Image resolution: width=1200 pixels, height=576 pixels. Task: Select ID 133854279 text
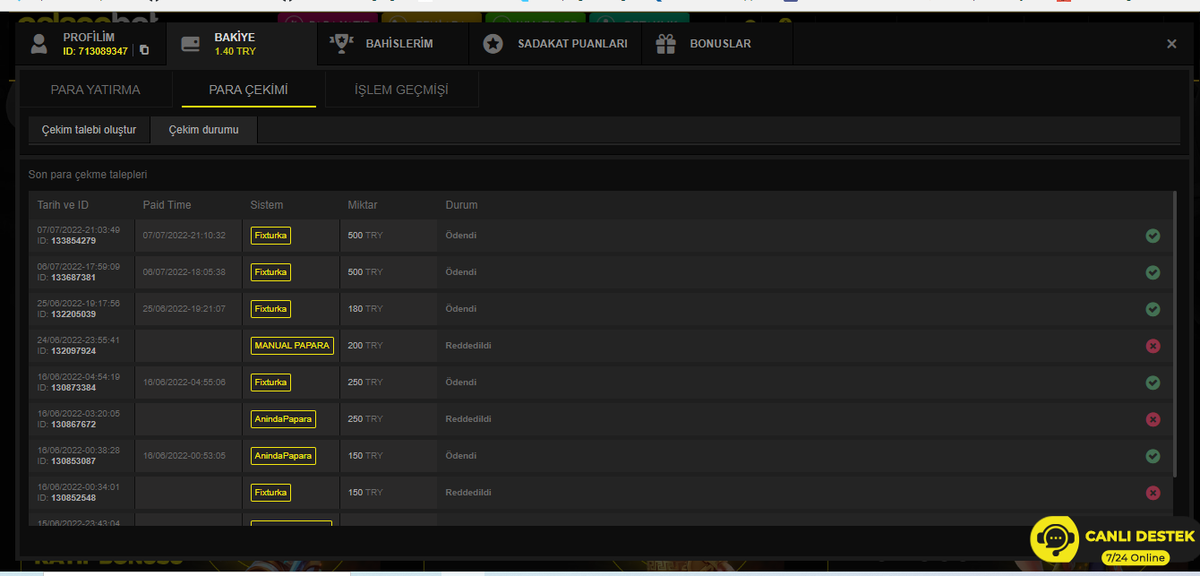pyautogui.click(x=66, y=241)
